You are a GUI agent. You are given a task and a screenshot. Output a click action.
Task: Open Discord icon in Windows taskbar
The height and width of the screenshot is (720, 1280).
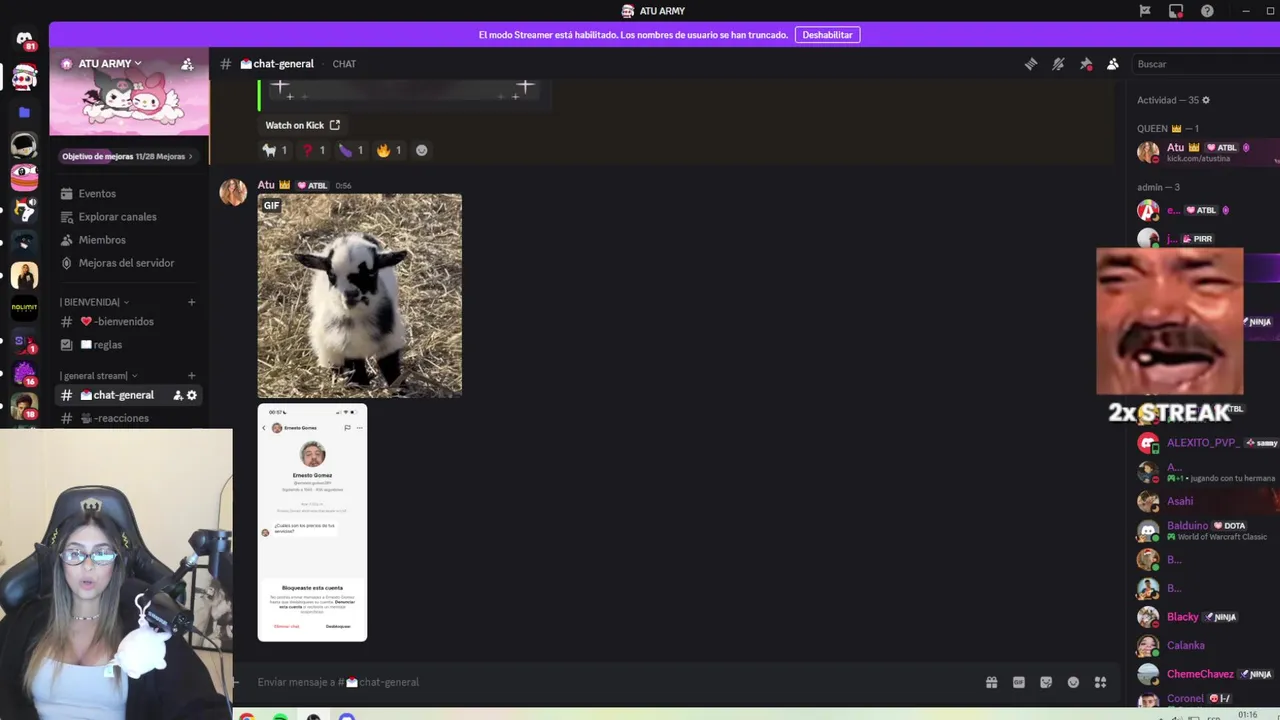[347, 716]
